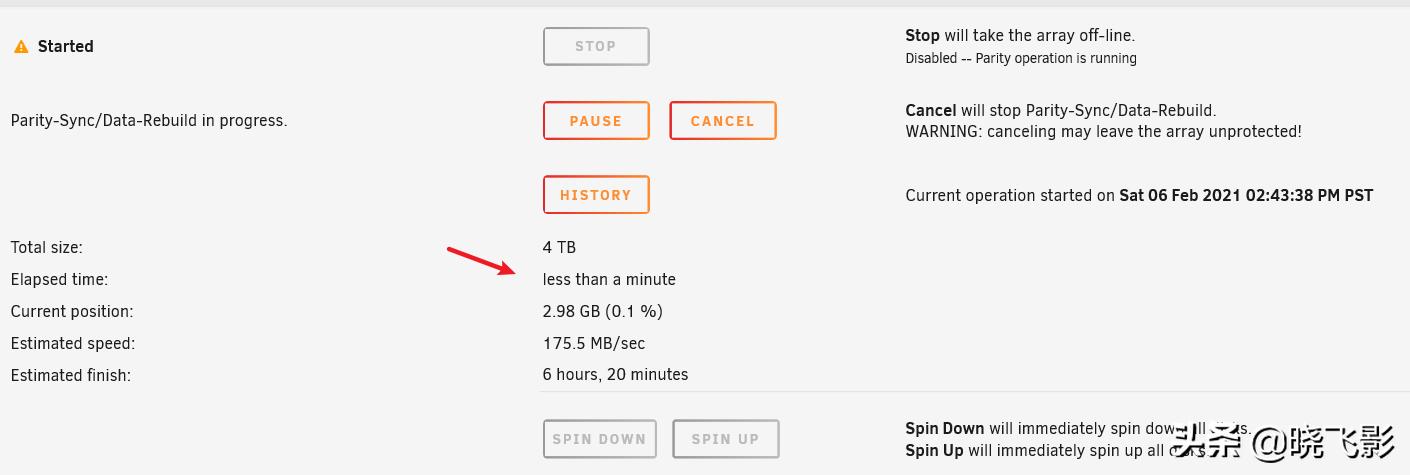The height and width of the screenshot is (475, 1410).
Task: Pause the parity sync operation
Action: point(596,121)
